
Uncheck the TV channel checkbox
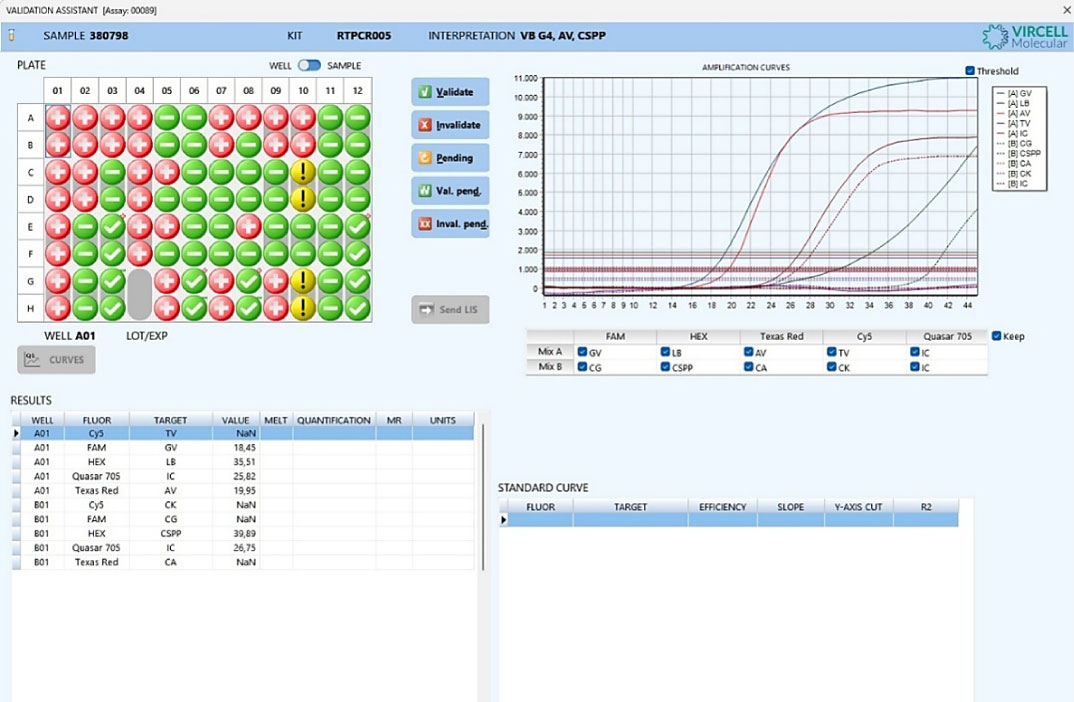[832, 352]
